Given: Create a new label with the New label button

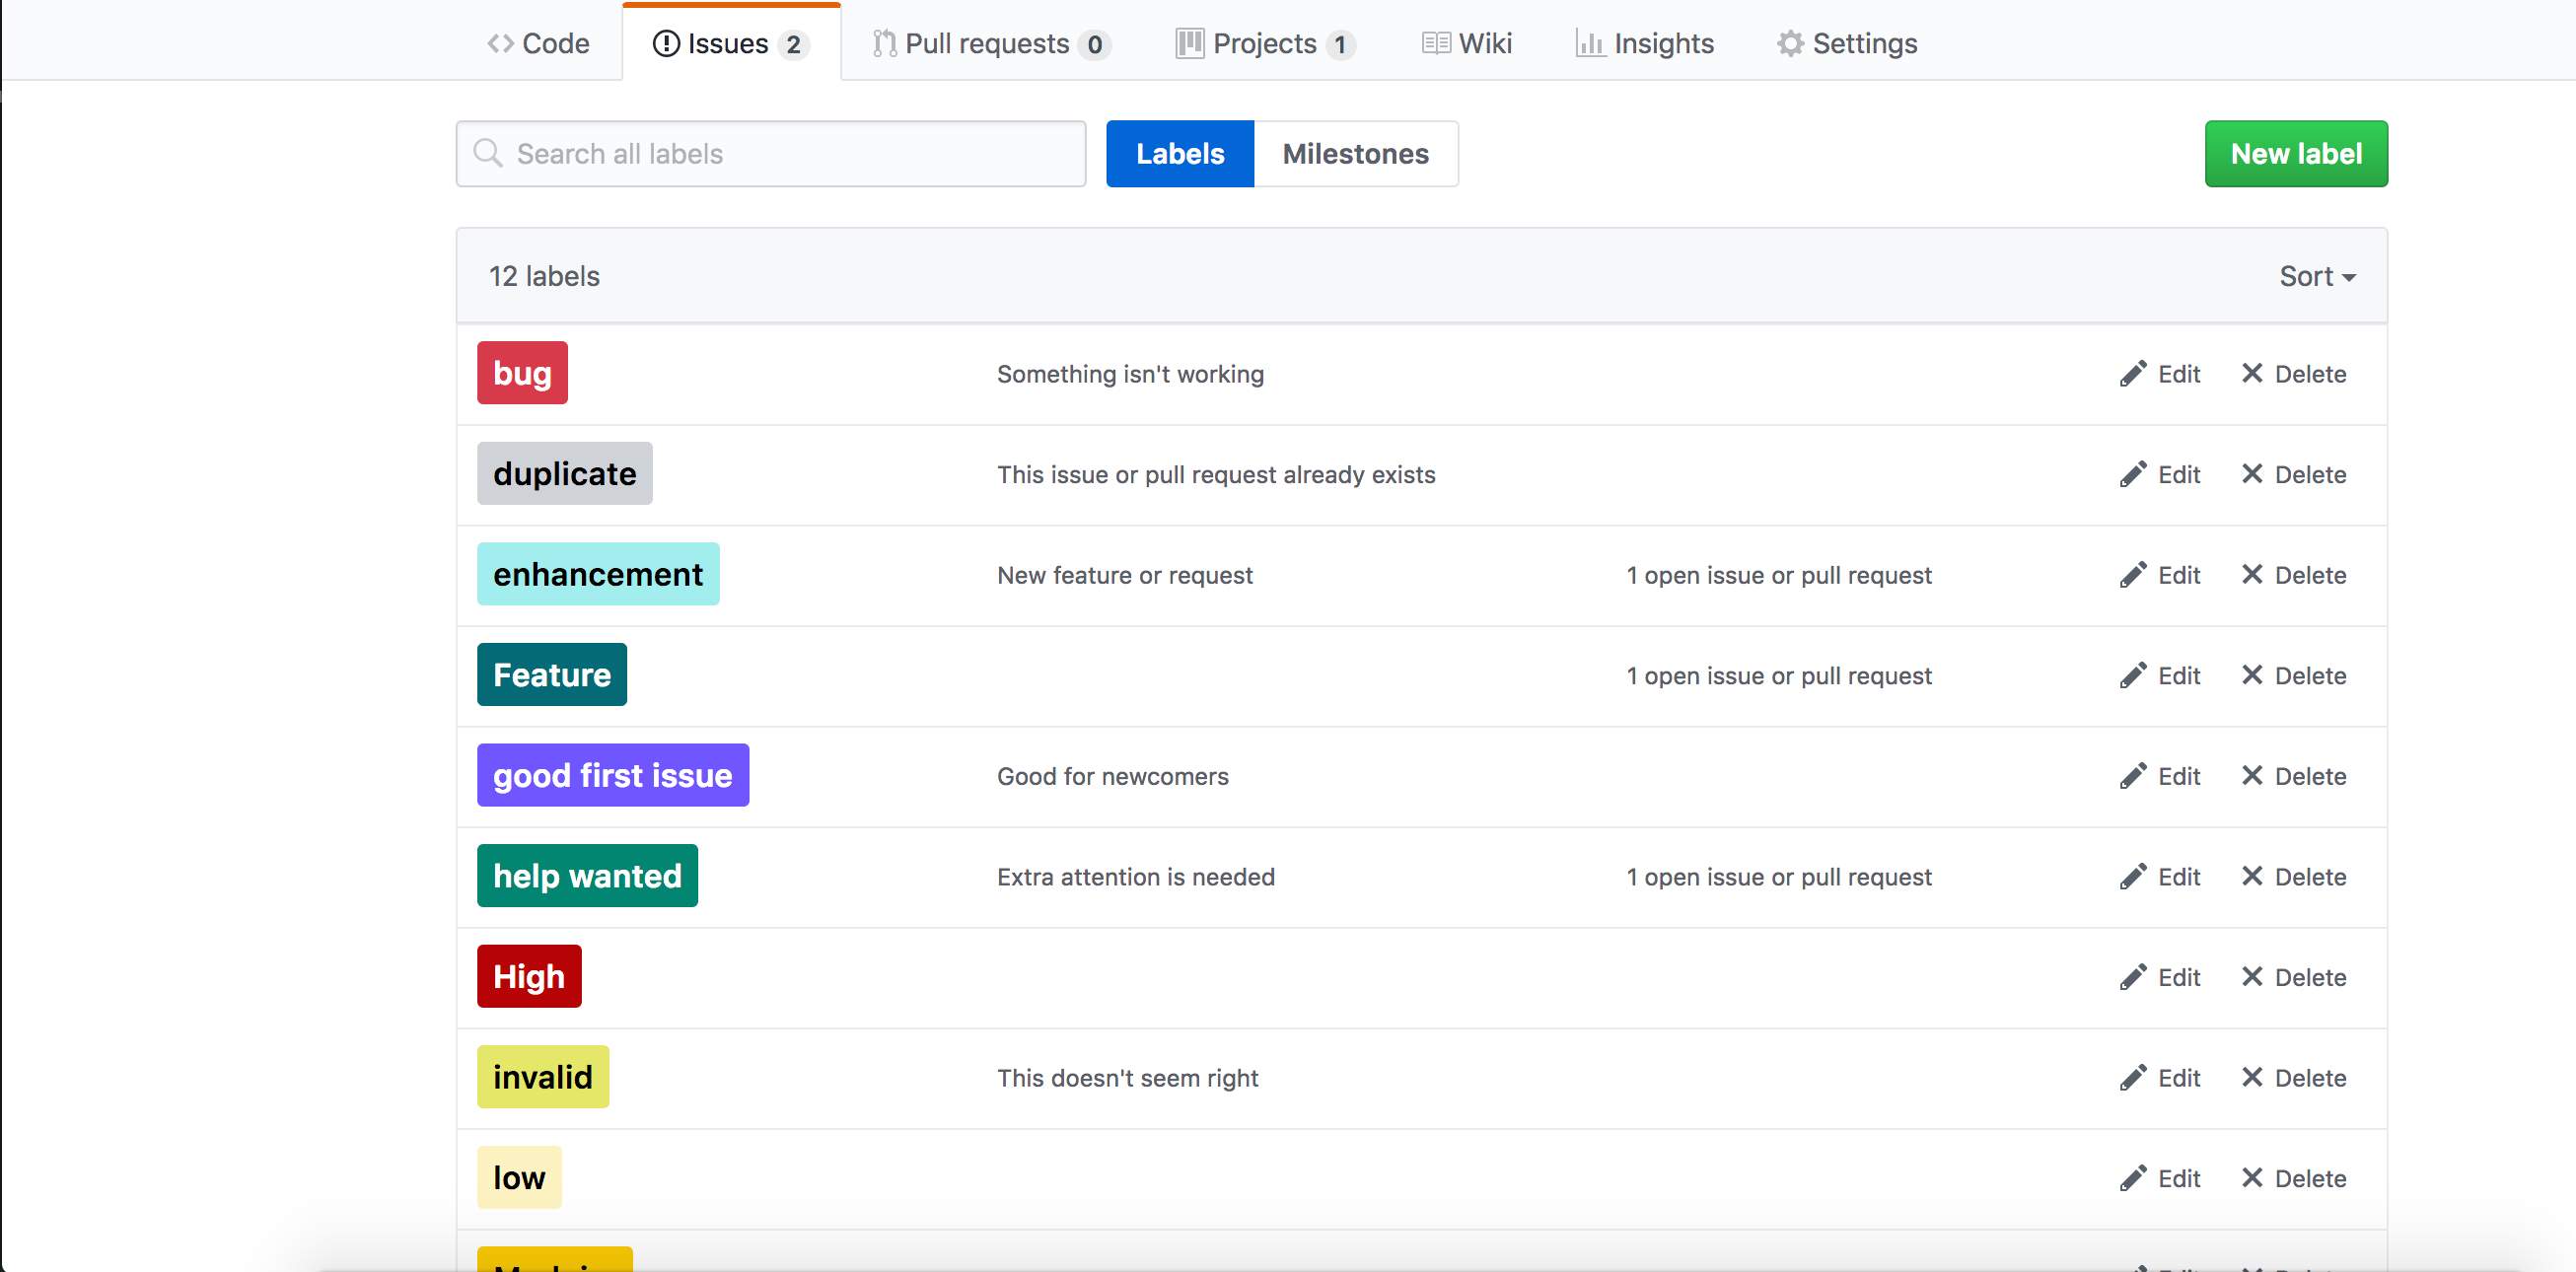Looking at the screenshot, I should click(2296, 153).
